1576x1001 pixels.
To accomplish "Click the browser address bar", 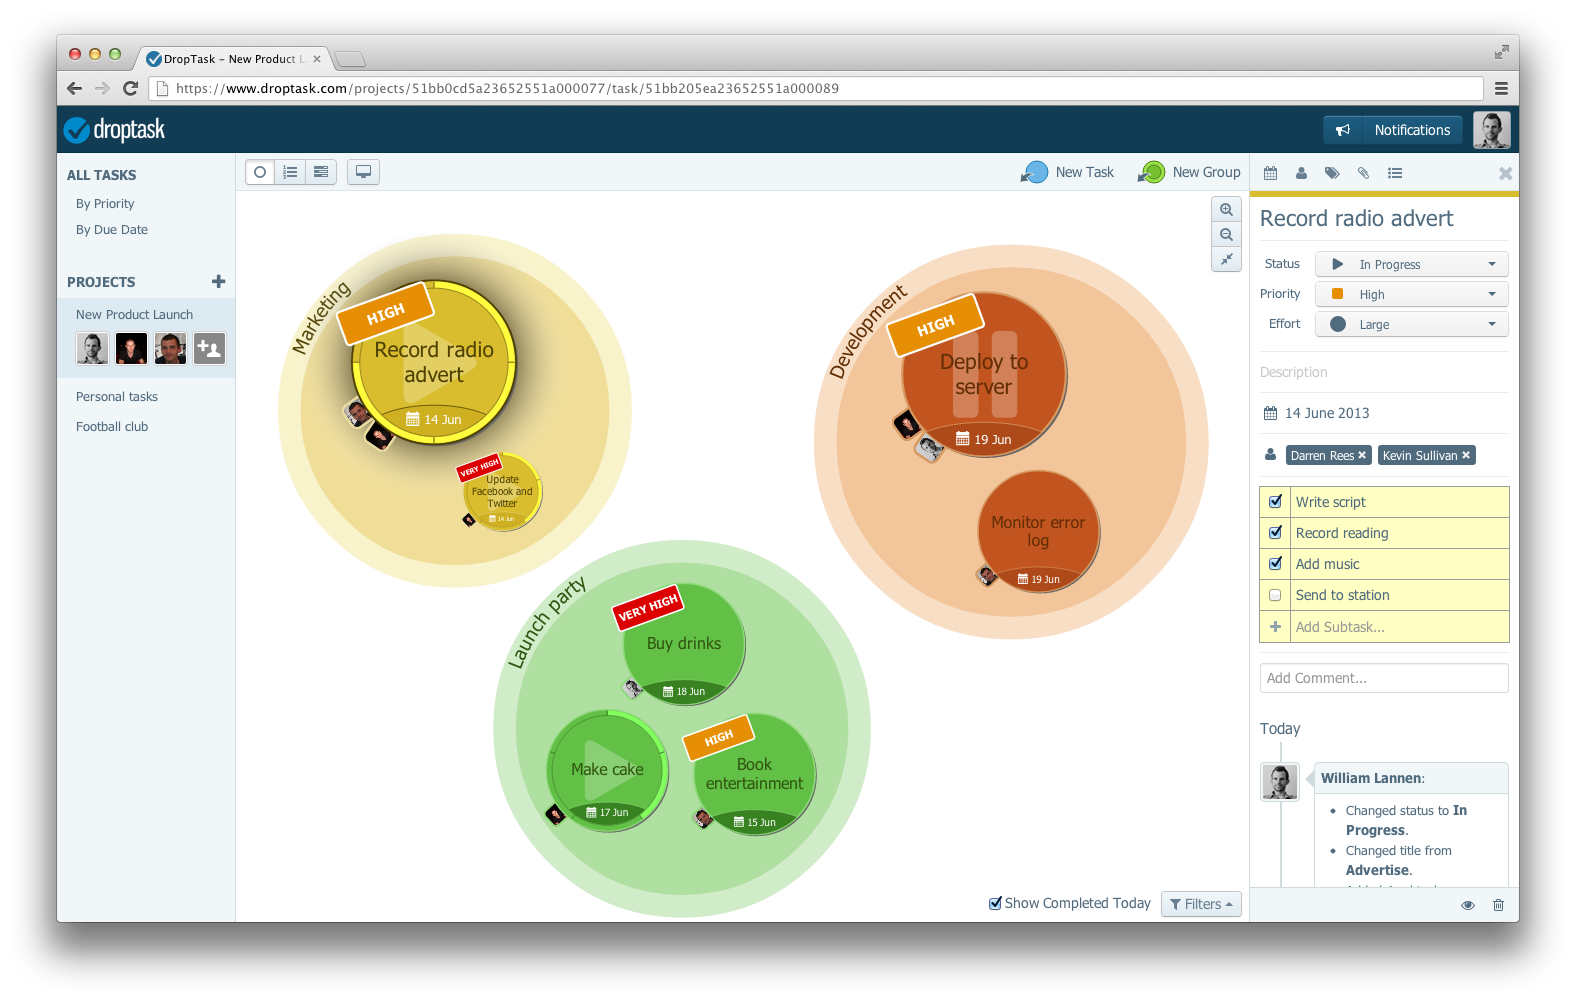I will pos(815,88).
